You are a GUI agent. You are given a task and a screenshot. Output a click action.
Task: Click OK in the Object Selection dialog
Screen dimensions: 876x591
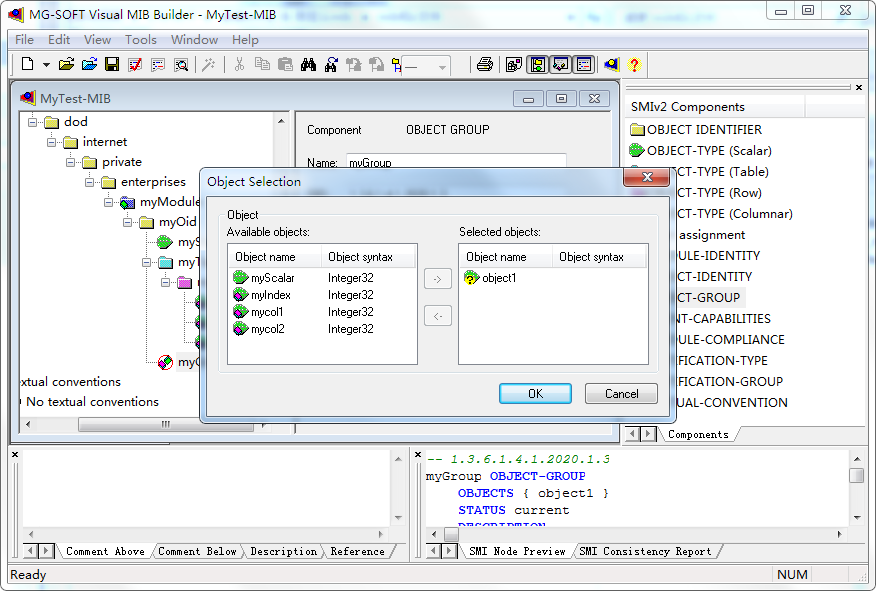click(x=535, y=393)
